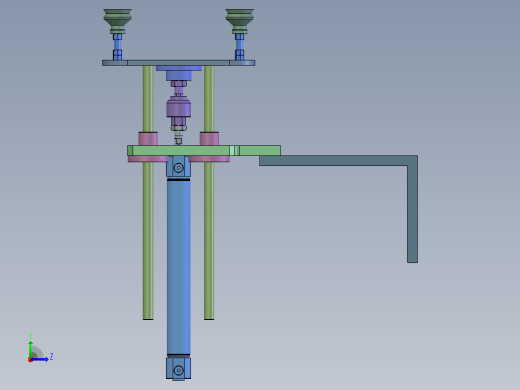Click the long blue cylinder body
Image resolution: width=520 pixels, height=390 pixels.
click(179, 267)
